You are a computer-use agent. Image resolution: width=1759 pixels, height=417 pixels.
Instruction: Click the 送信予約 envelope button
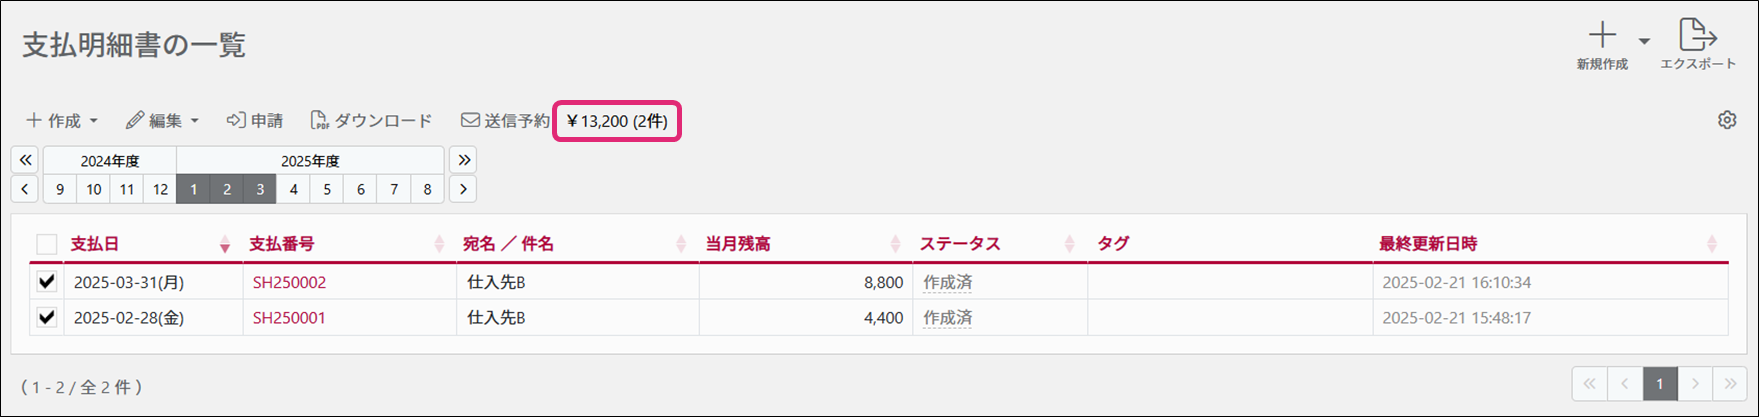[505, 121]
